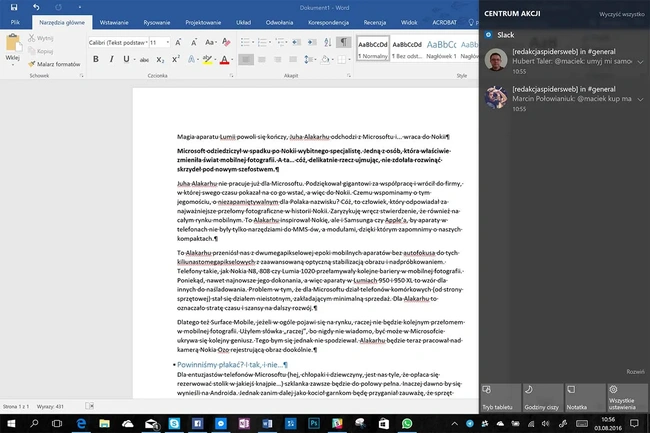650x433 pixels.
Task: Open the change case dropdown
Action: click(210, 42)
